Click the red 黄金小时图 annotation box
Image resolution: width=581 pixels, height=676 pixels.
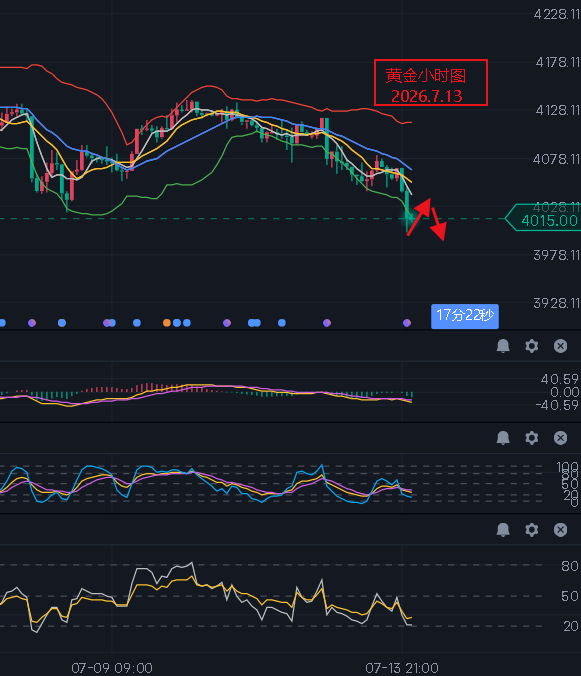(431, 82)
